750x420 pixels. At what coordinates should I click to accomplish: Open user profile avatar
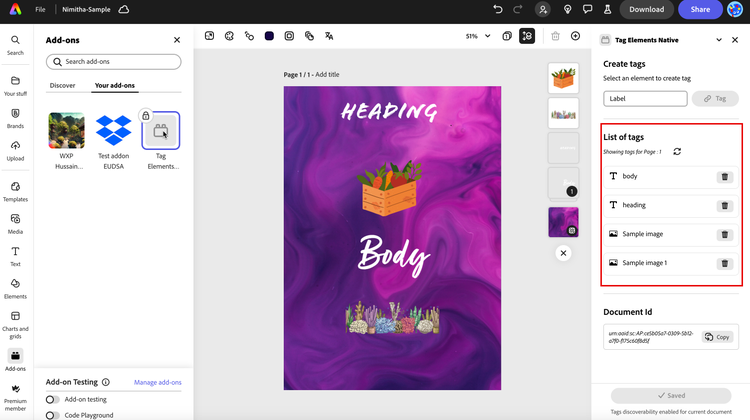(x=735, y=9)
